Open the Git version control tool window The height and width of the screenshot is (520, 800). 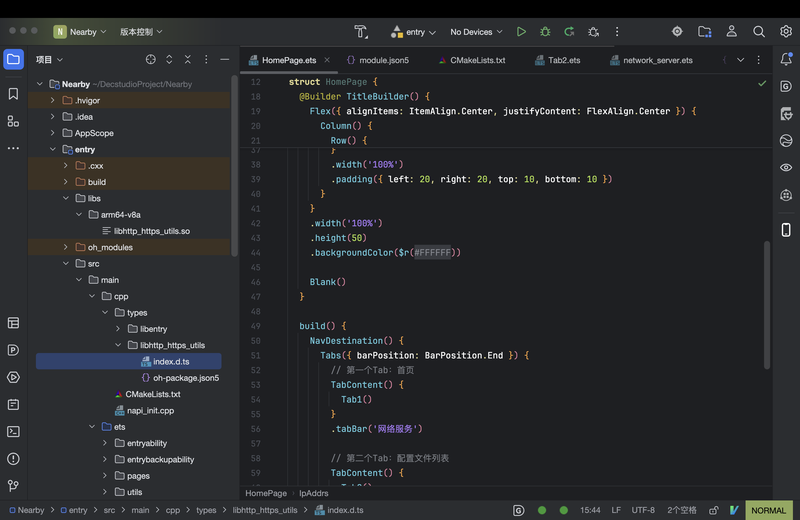click(x=13, y=486)
